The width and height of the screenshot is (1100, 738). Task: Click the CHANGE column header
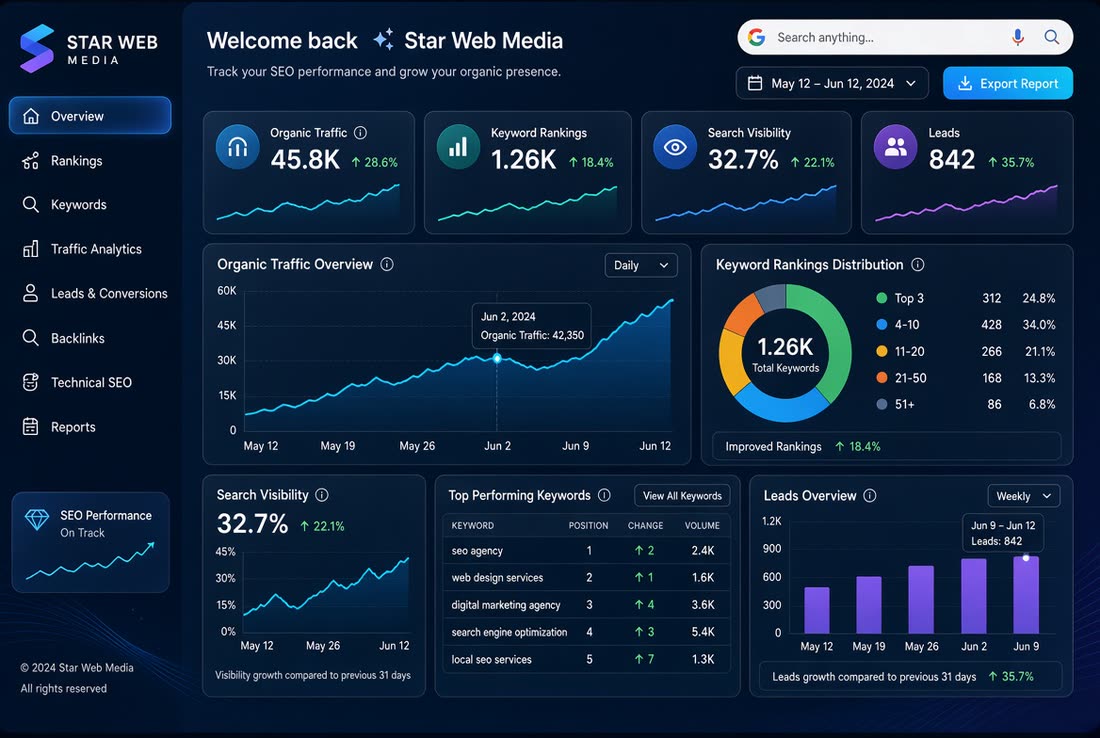click(645, 525)
